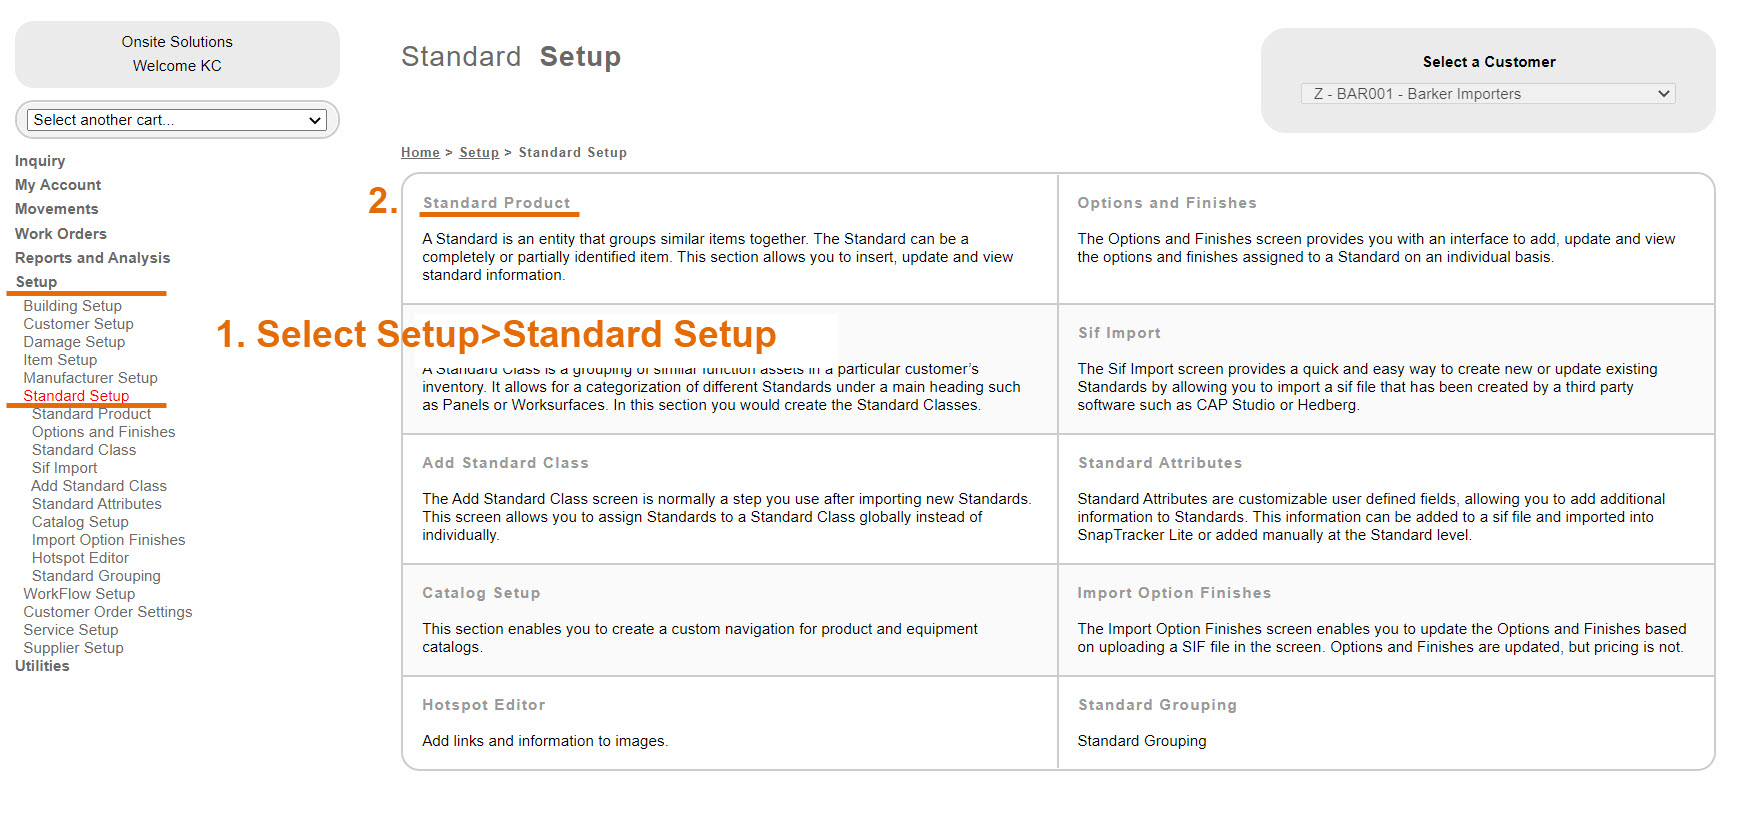Click Standard Product heading in main panel
This screenshot has width=1761, height=838.
[x=496, y=203]
